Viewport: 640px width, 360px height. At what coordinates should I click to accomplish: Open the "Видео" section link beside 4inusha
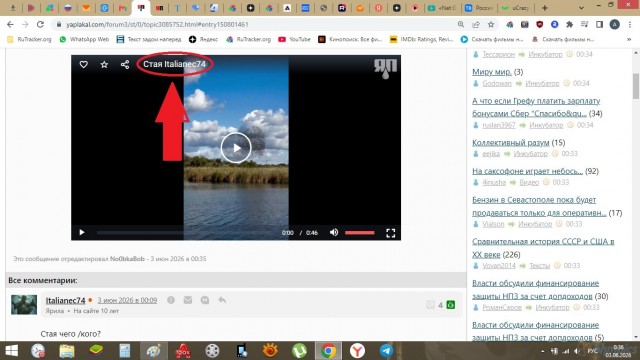pyautogui.click(x=529, y=182)
